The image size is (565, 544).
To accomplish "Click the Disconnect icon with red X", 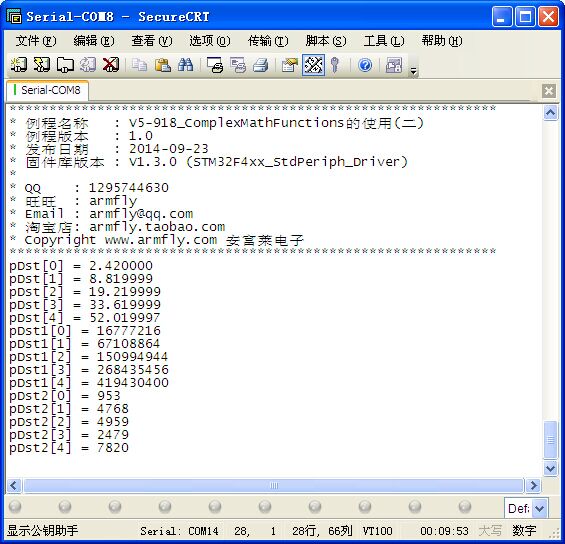I will coord(111,65).
